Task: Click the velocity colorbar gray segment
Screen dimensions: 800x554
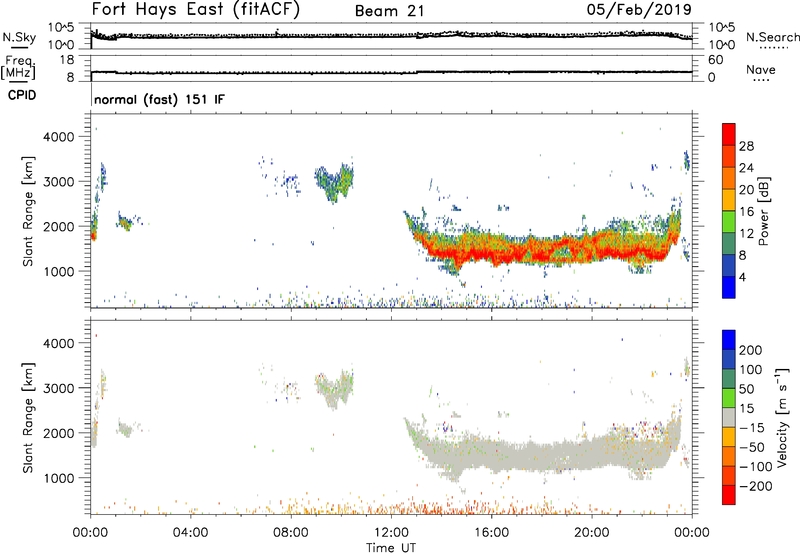Action: tap(729, 417)
